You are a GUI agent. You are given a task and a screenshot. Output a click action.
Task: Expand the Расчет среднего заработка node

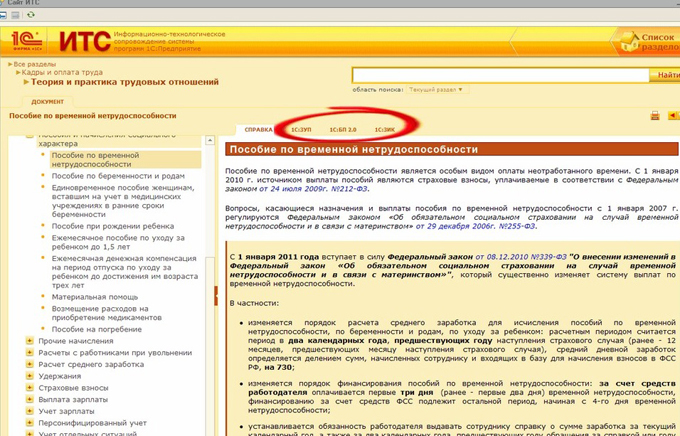click(x=29, y=364)
